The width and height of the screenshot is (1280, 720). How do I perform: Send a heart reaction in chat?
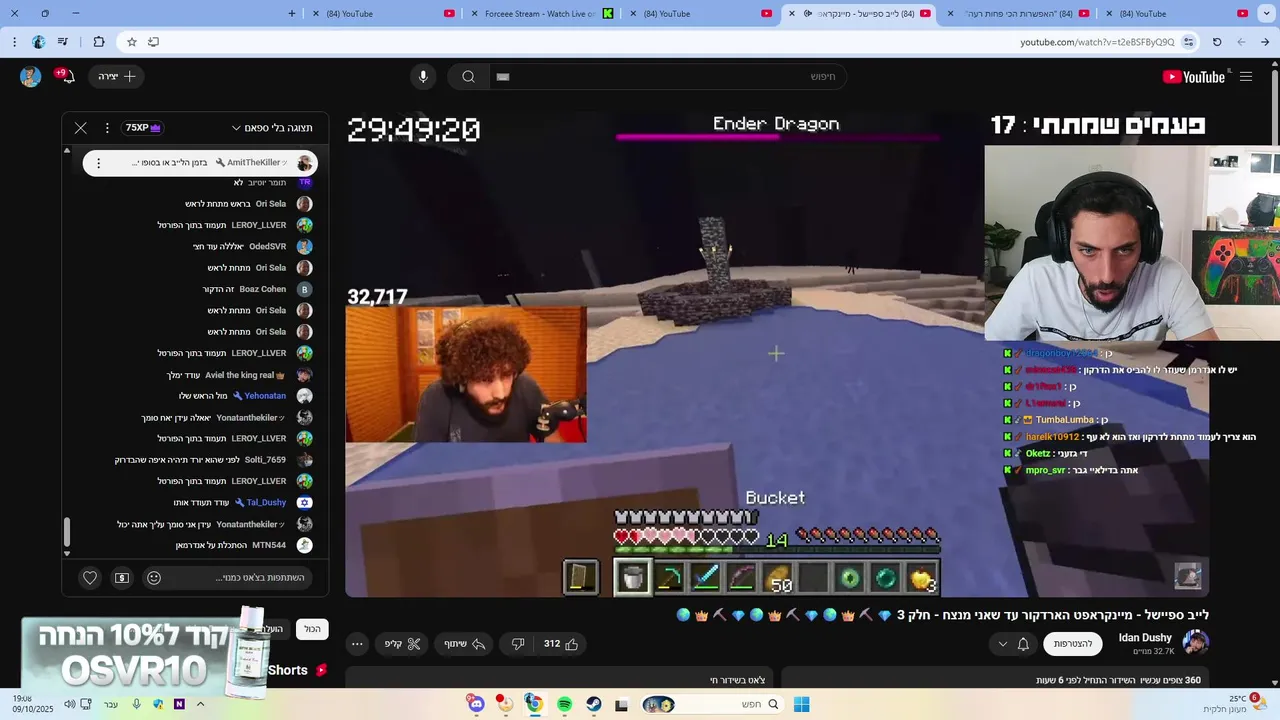click(x=90, y=577)
